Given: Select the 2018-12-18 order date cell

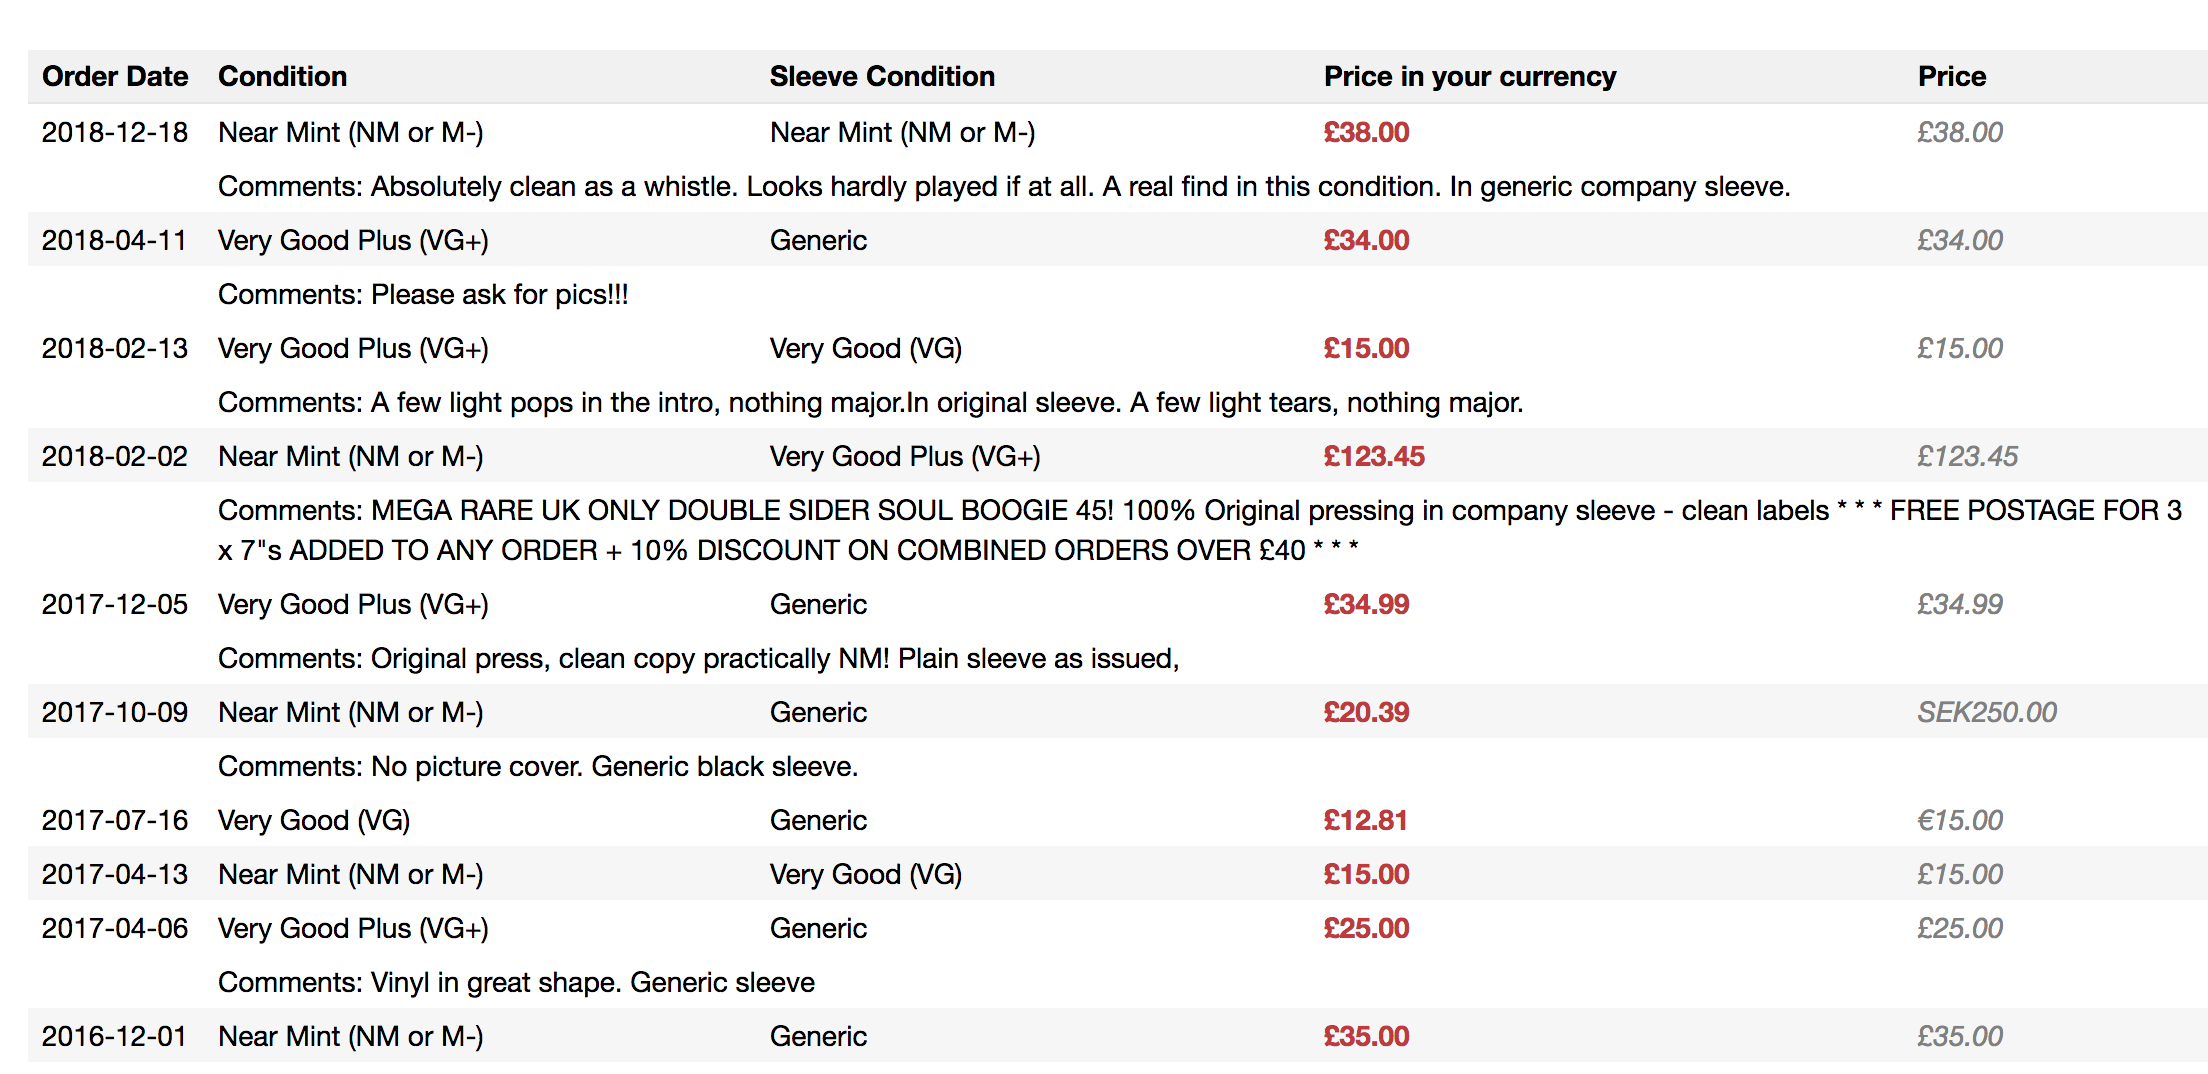Looking at the screenshot, I should tap(115, 132).
